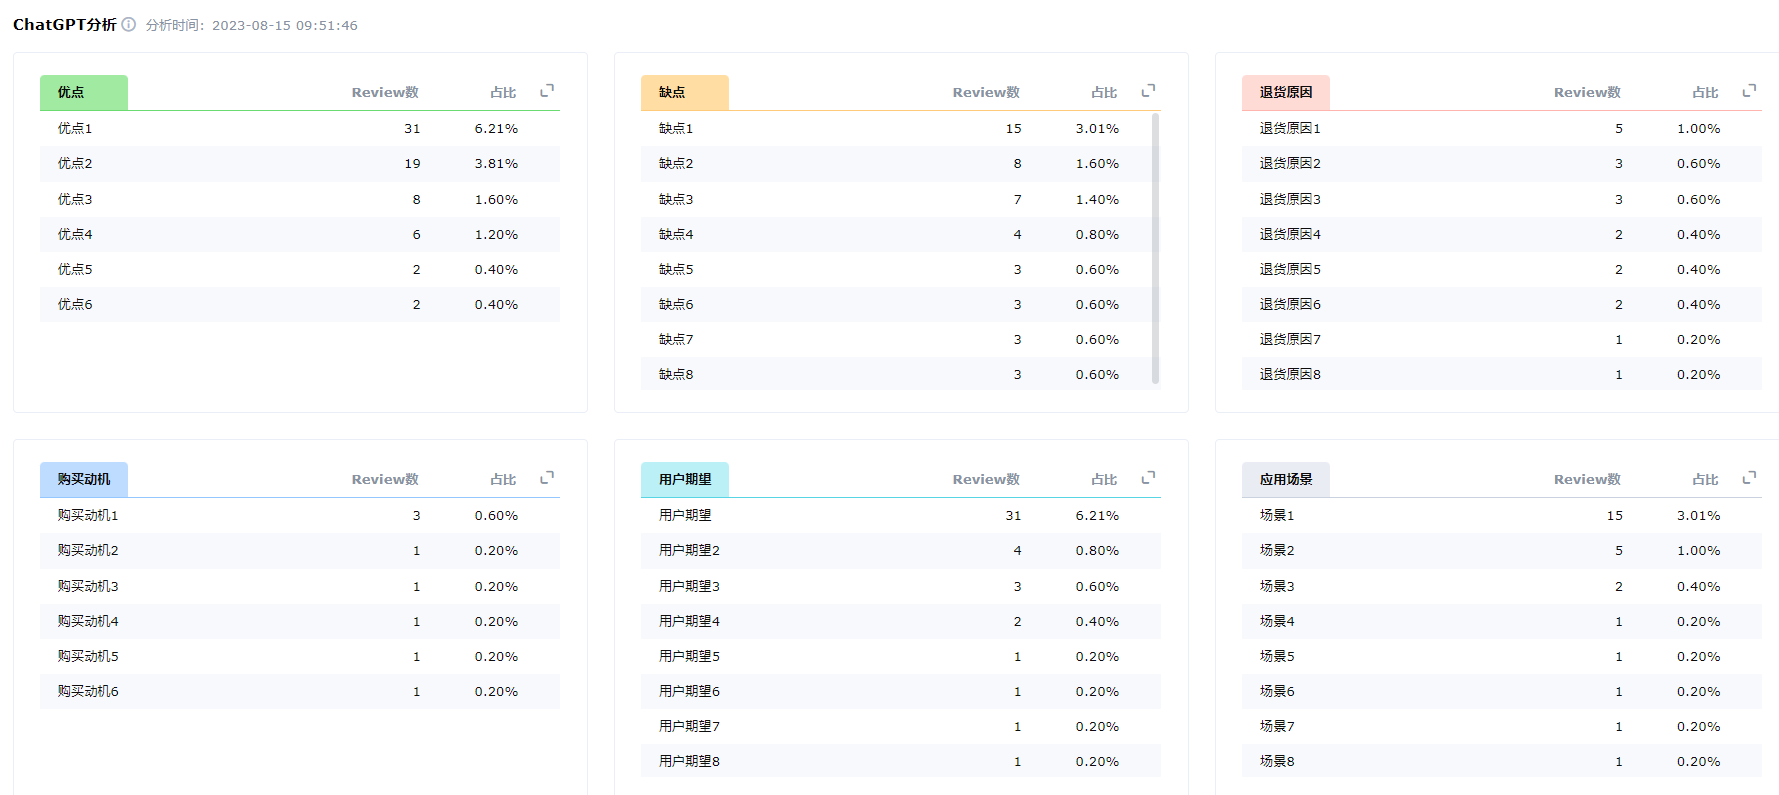1779x795 pixels.
Task: Click the 3.01% value in 缺点1 row
Action: [x=1097, y=128]
